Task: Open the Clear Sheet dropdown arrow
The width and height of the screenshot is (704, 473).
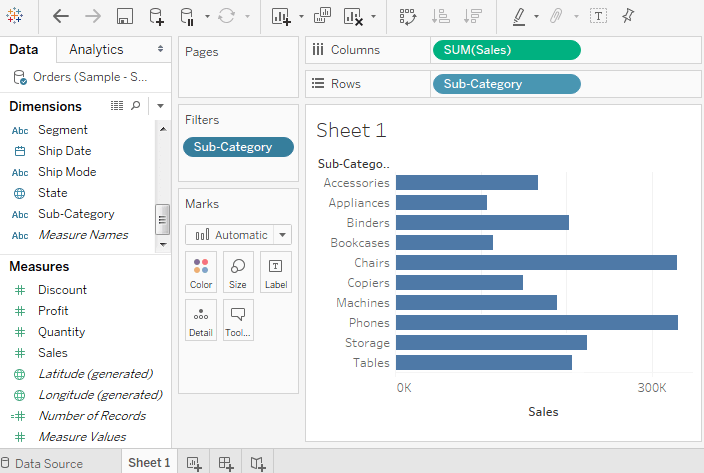Action: [374, 17]
